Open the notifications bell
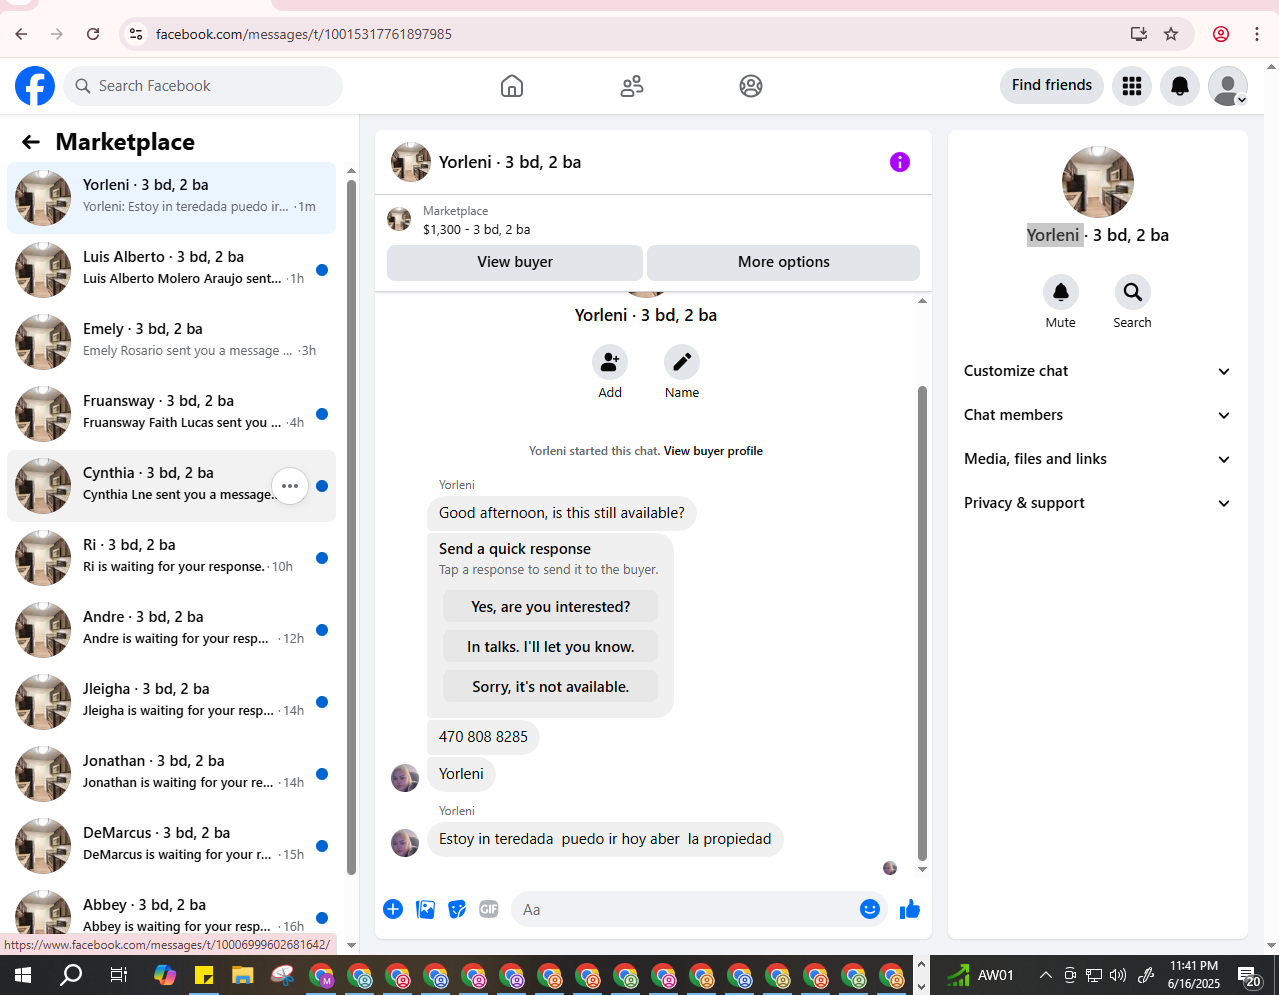 pyautogui.click(x=1180, y=86)
